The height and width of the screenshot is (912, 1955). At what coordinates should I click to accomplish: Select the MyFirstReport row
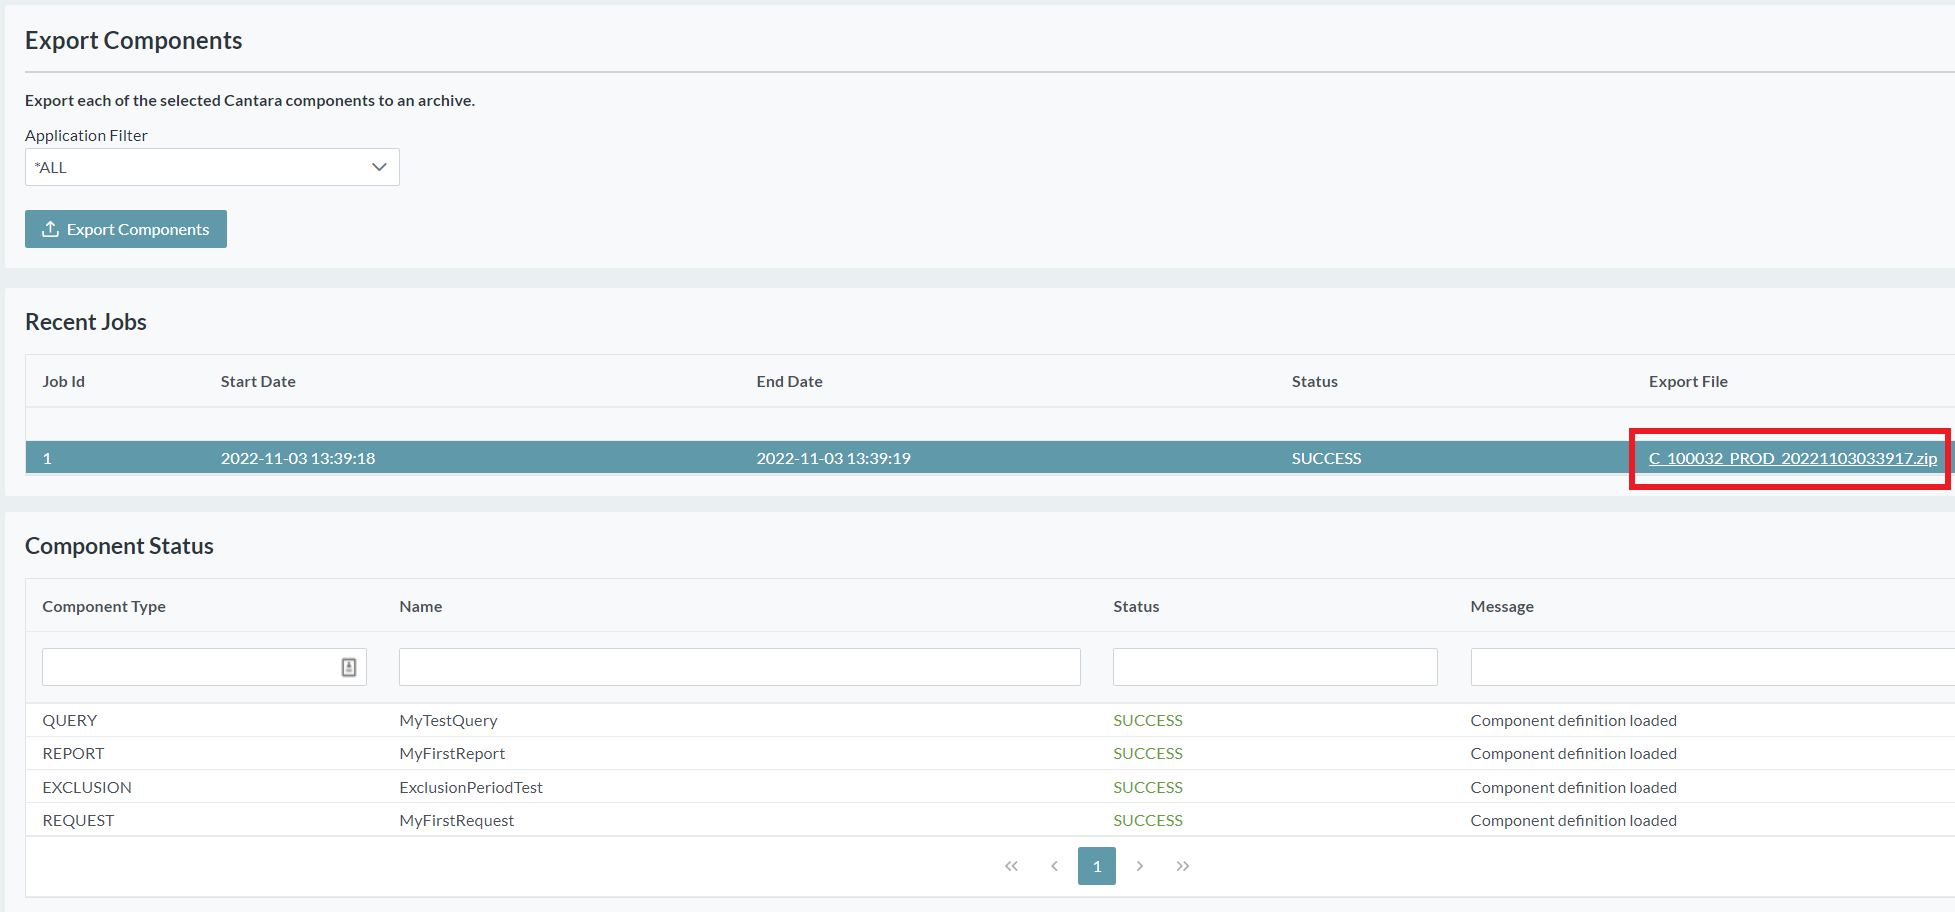pyautogui.click(x=452, y=753)
